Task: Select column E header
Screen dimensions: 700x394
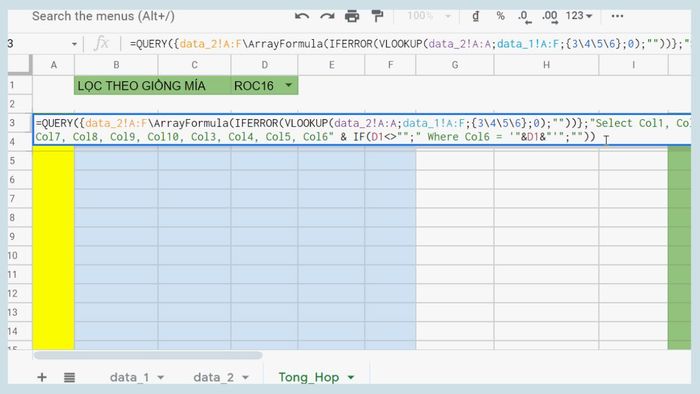Action: [x=331, y=65]
